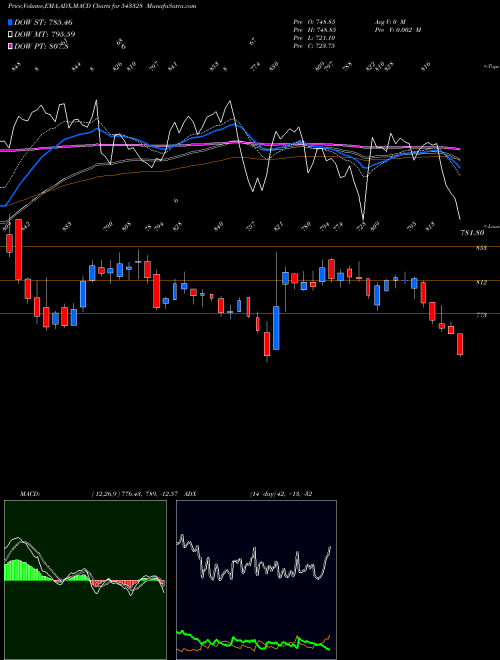The height and width of the screenshot is (660, 500).
Task: Click the white DOW MT legend swatch
Action: coord(10,34)
